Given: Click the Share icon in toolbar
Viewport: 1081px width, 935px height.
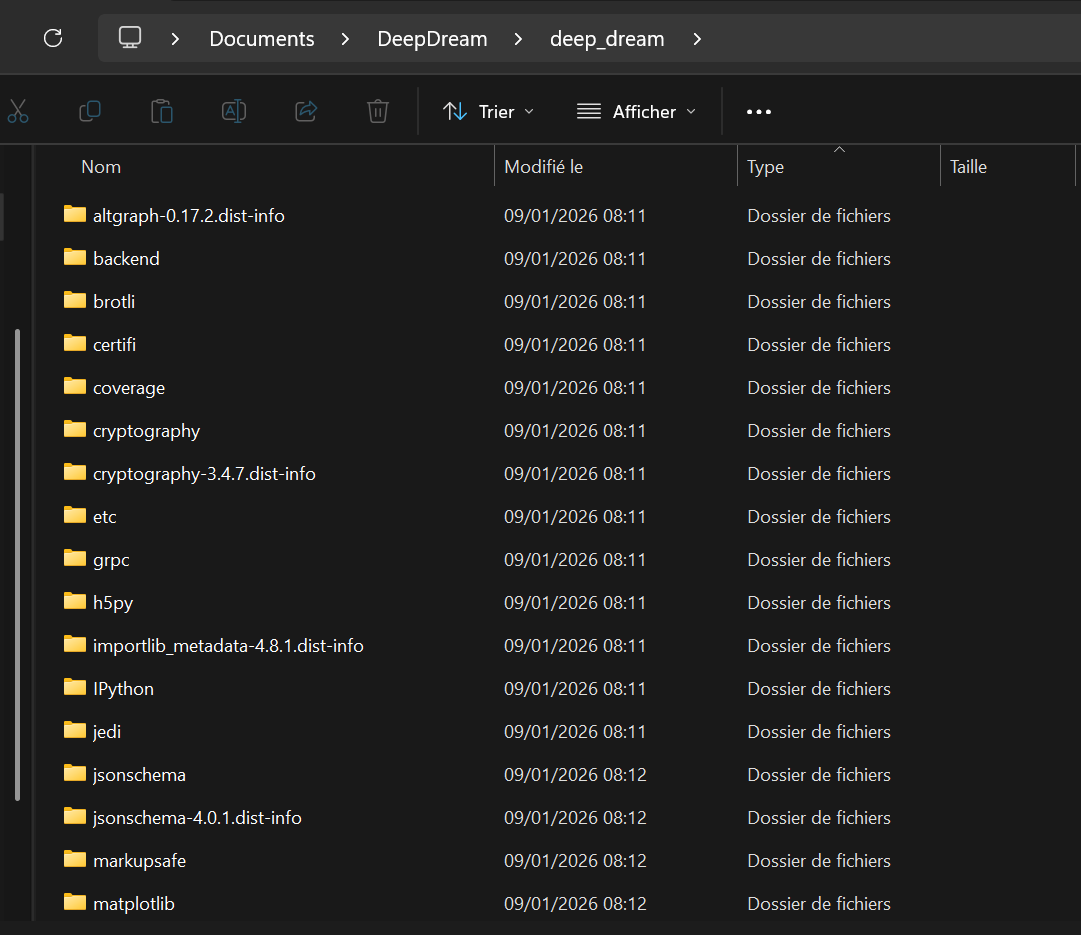Looking at the screenshot, I should (x=306, y=111).
